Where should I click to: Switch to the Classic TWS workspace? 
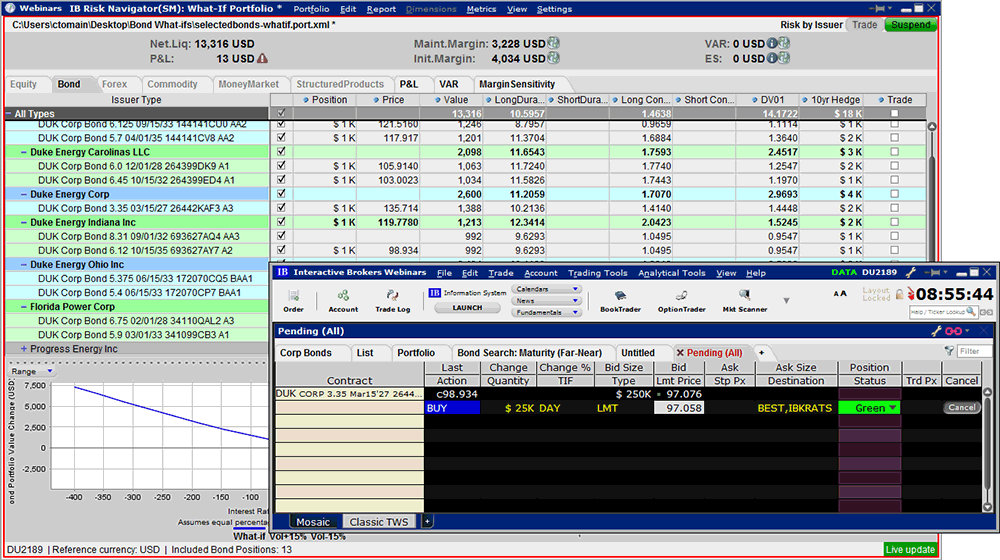(379, 522)
